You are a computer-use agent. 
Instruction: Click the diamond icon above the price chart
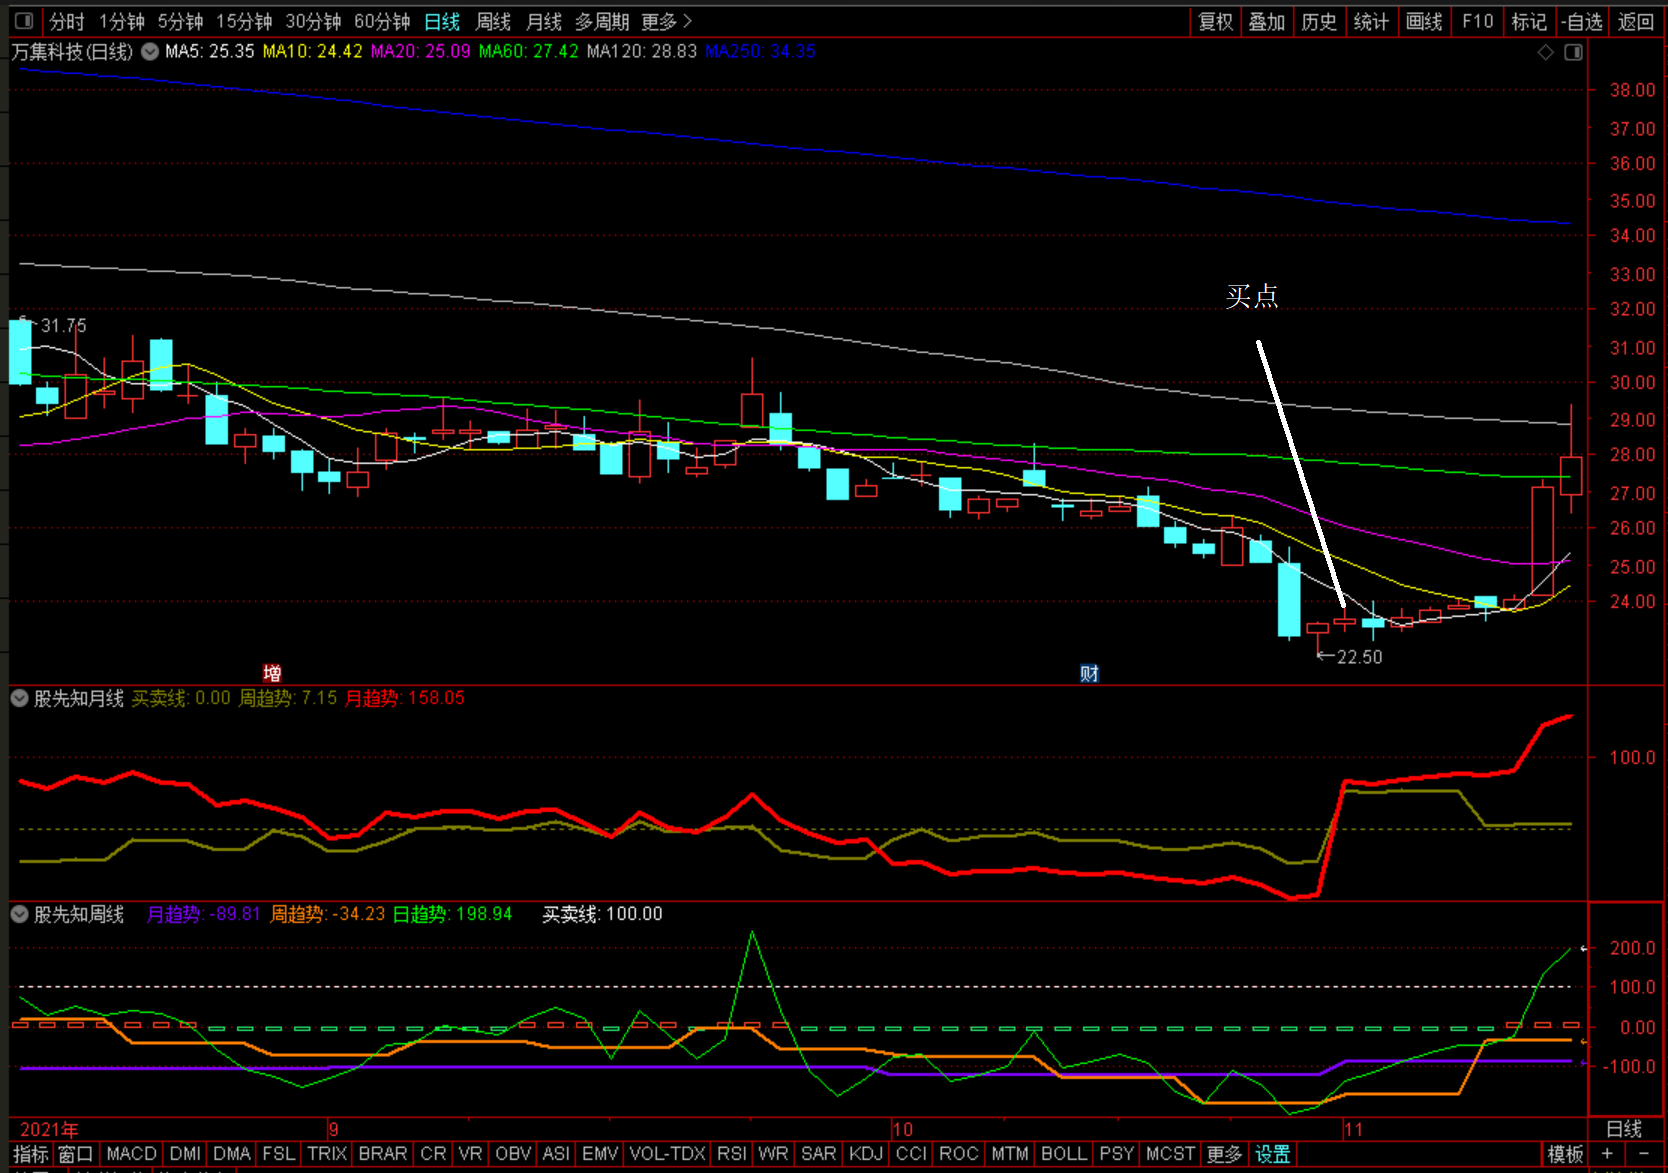1545,52
